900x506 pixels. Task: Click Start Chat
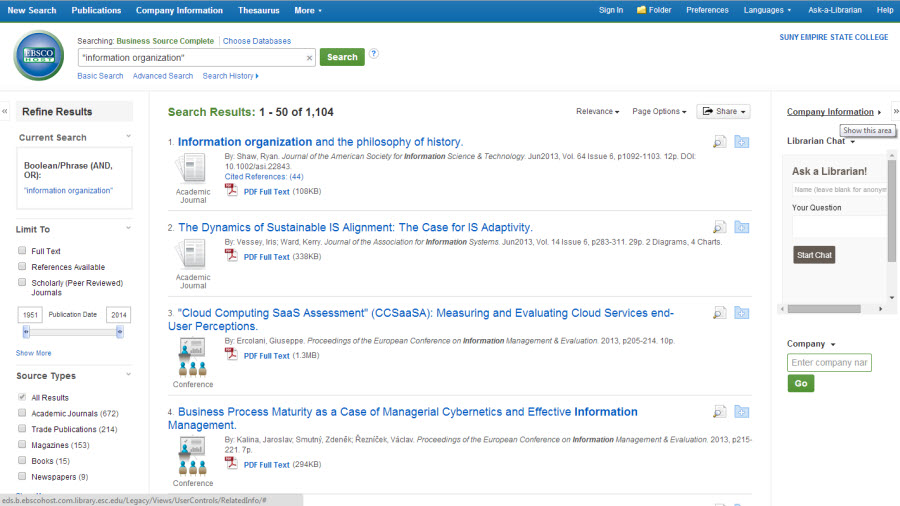tap(814, 255)
